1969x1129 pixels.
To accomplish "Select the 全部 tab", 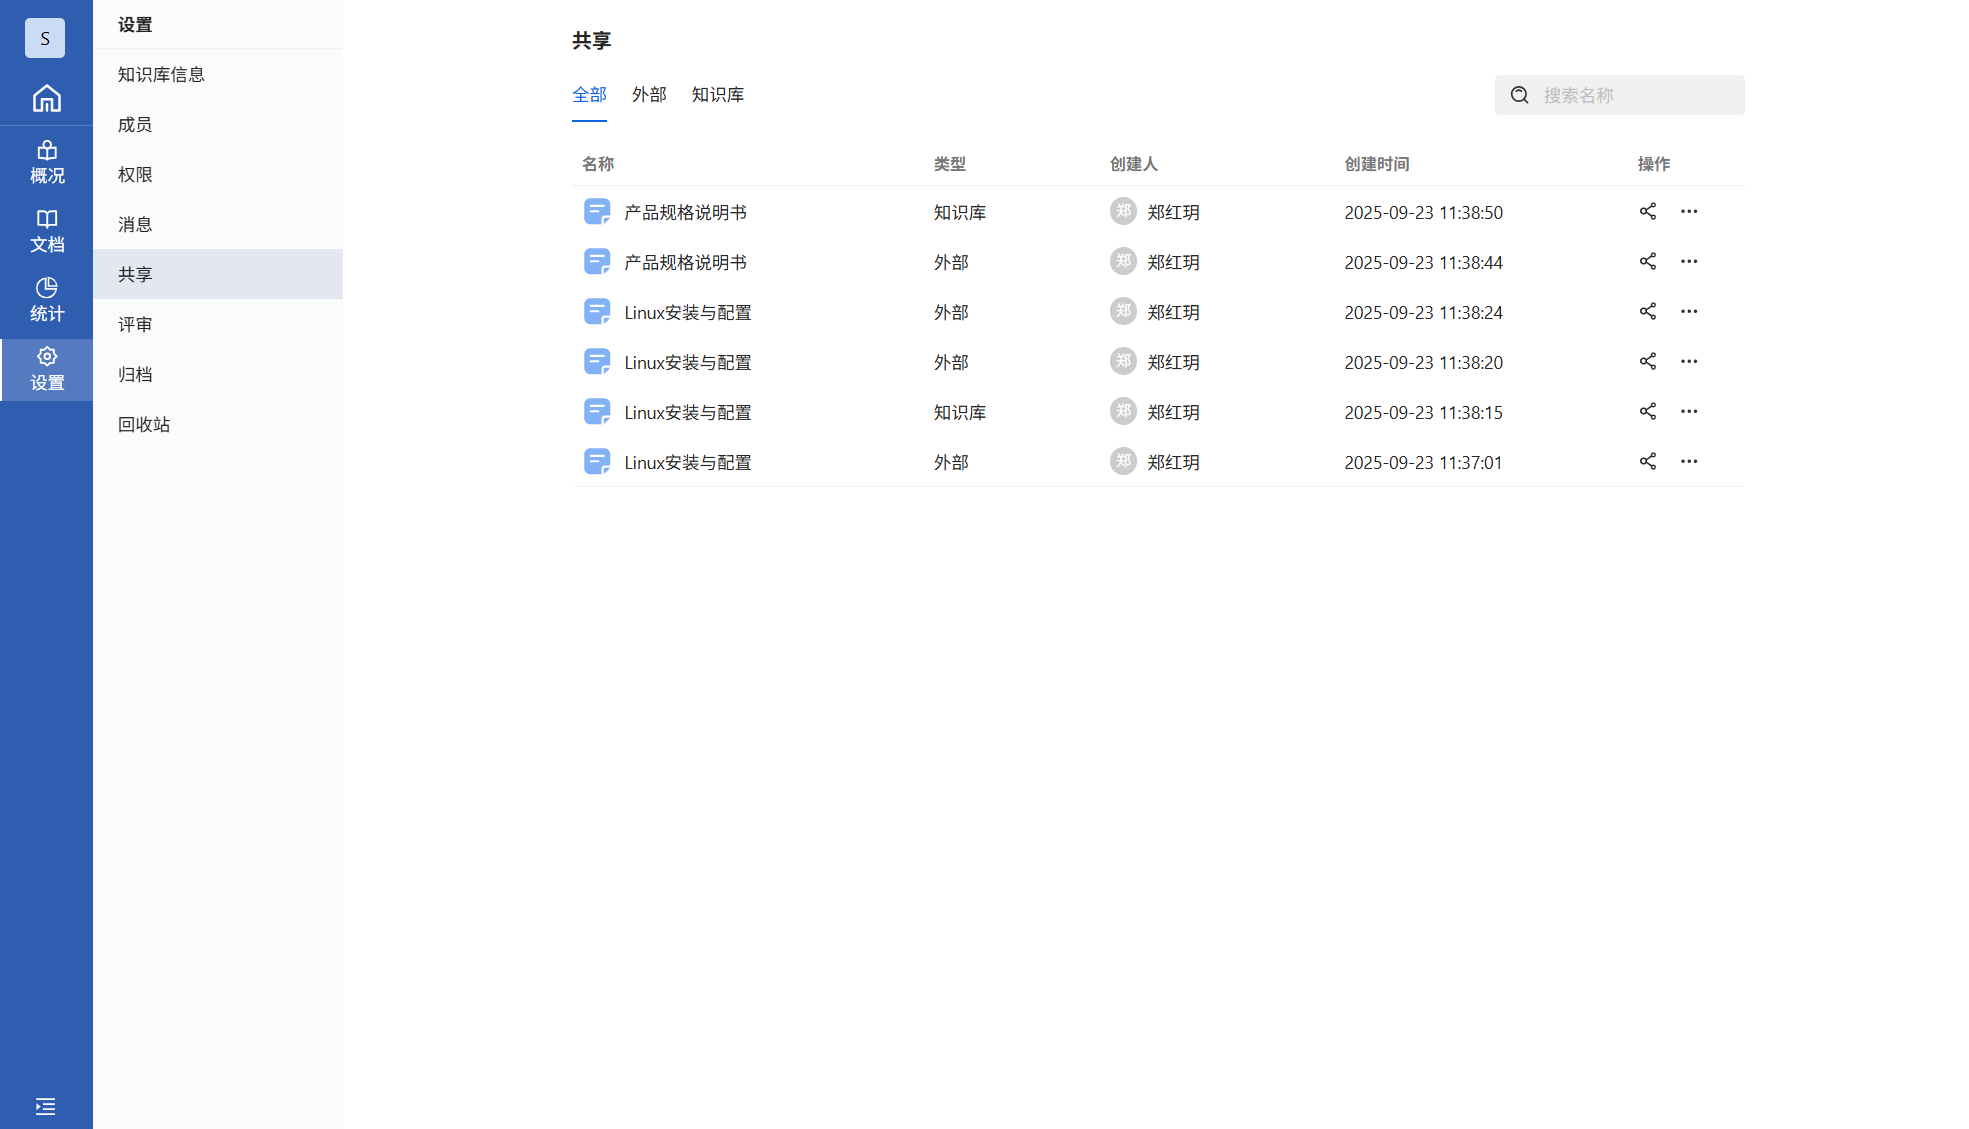I will (589, 95).
